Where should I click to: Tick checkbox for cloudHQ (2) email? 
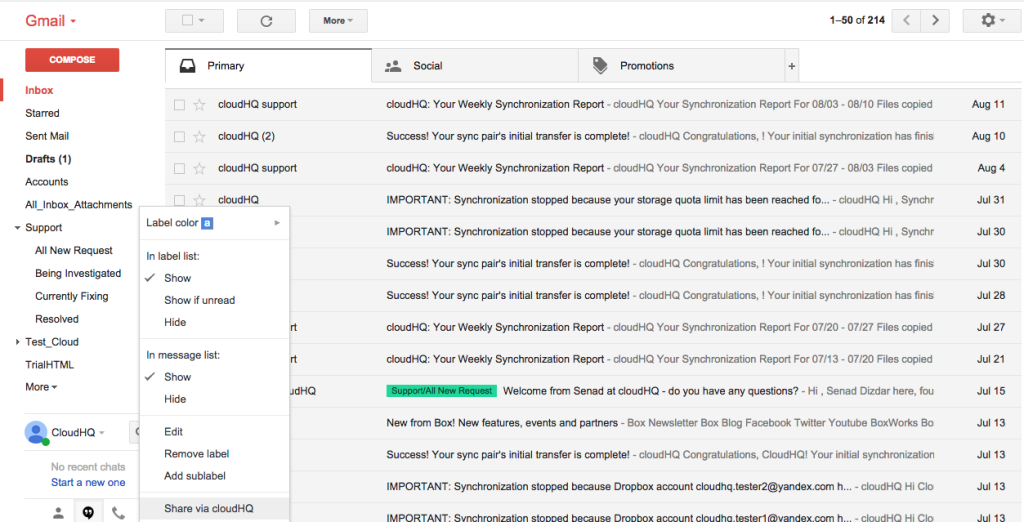[x=180, y=137]
